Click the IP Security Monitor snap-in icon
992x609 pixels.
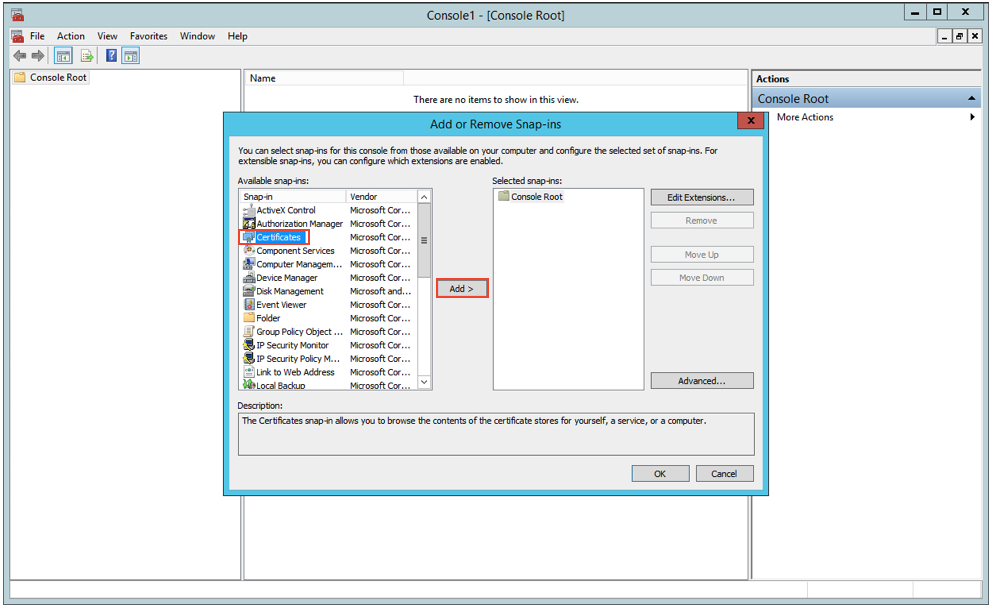pos(249,345)
